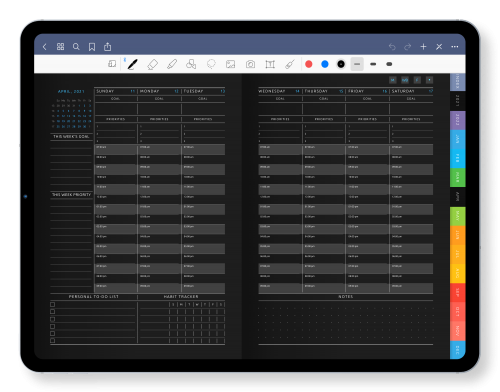Open the INDEX side tab
500x392 pixels.
pos(458,82)
